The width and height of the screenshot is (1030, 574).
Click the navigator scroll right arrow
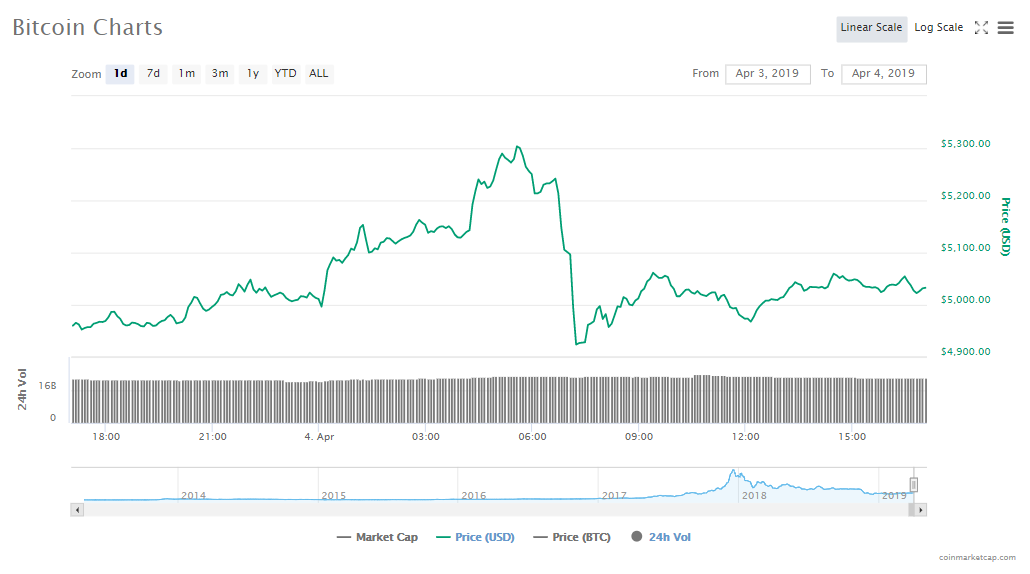click(921, 510)
